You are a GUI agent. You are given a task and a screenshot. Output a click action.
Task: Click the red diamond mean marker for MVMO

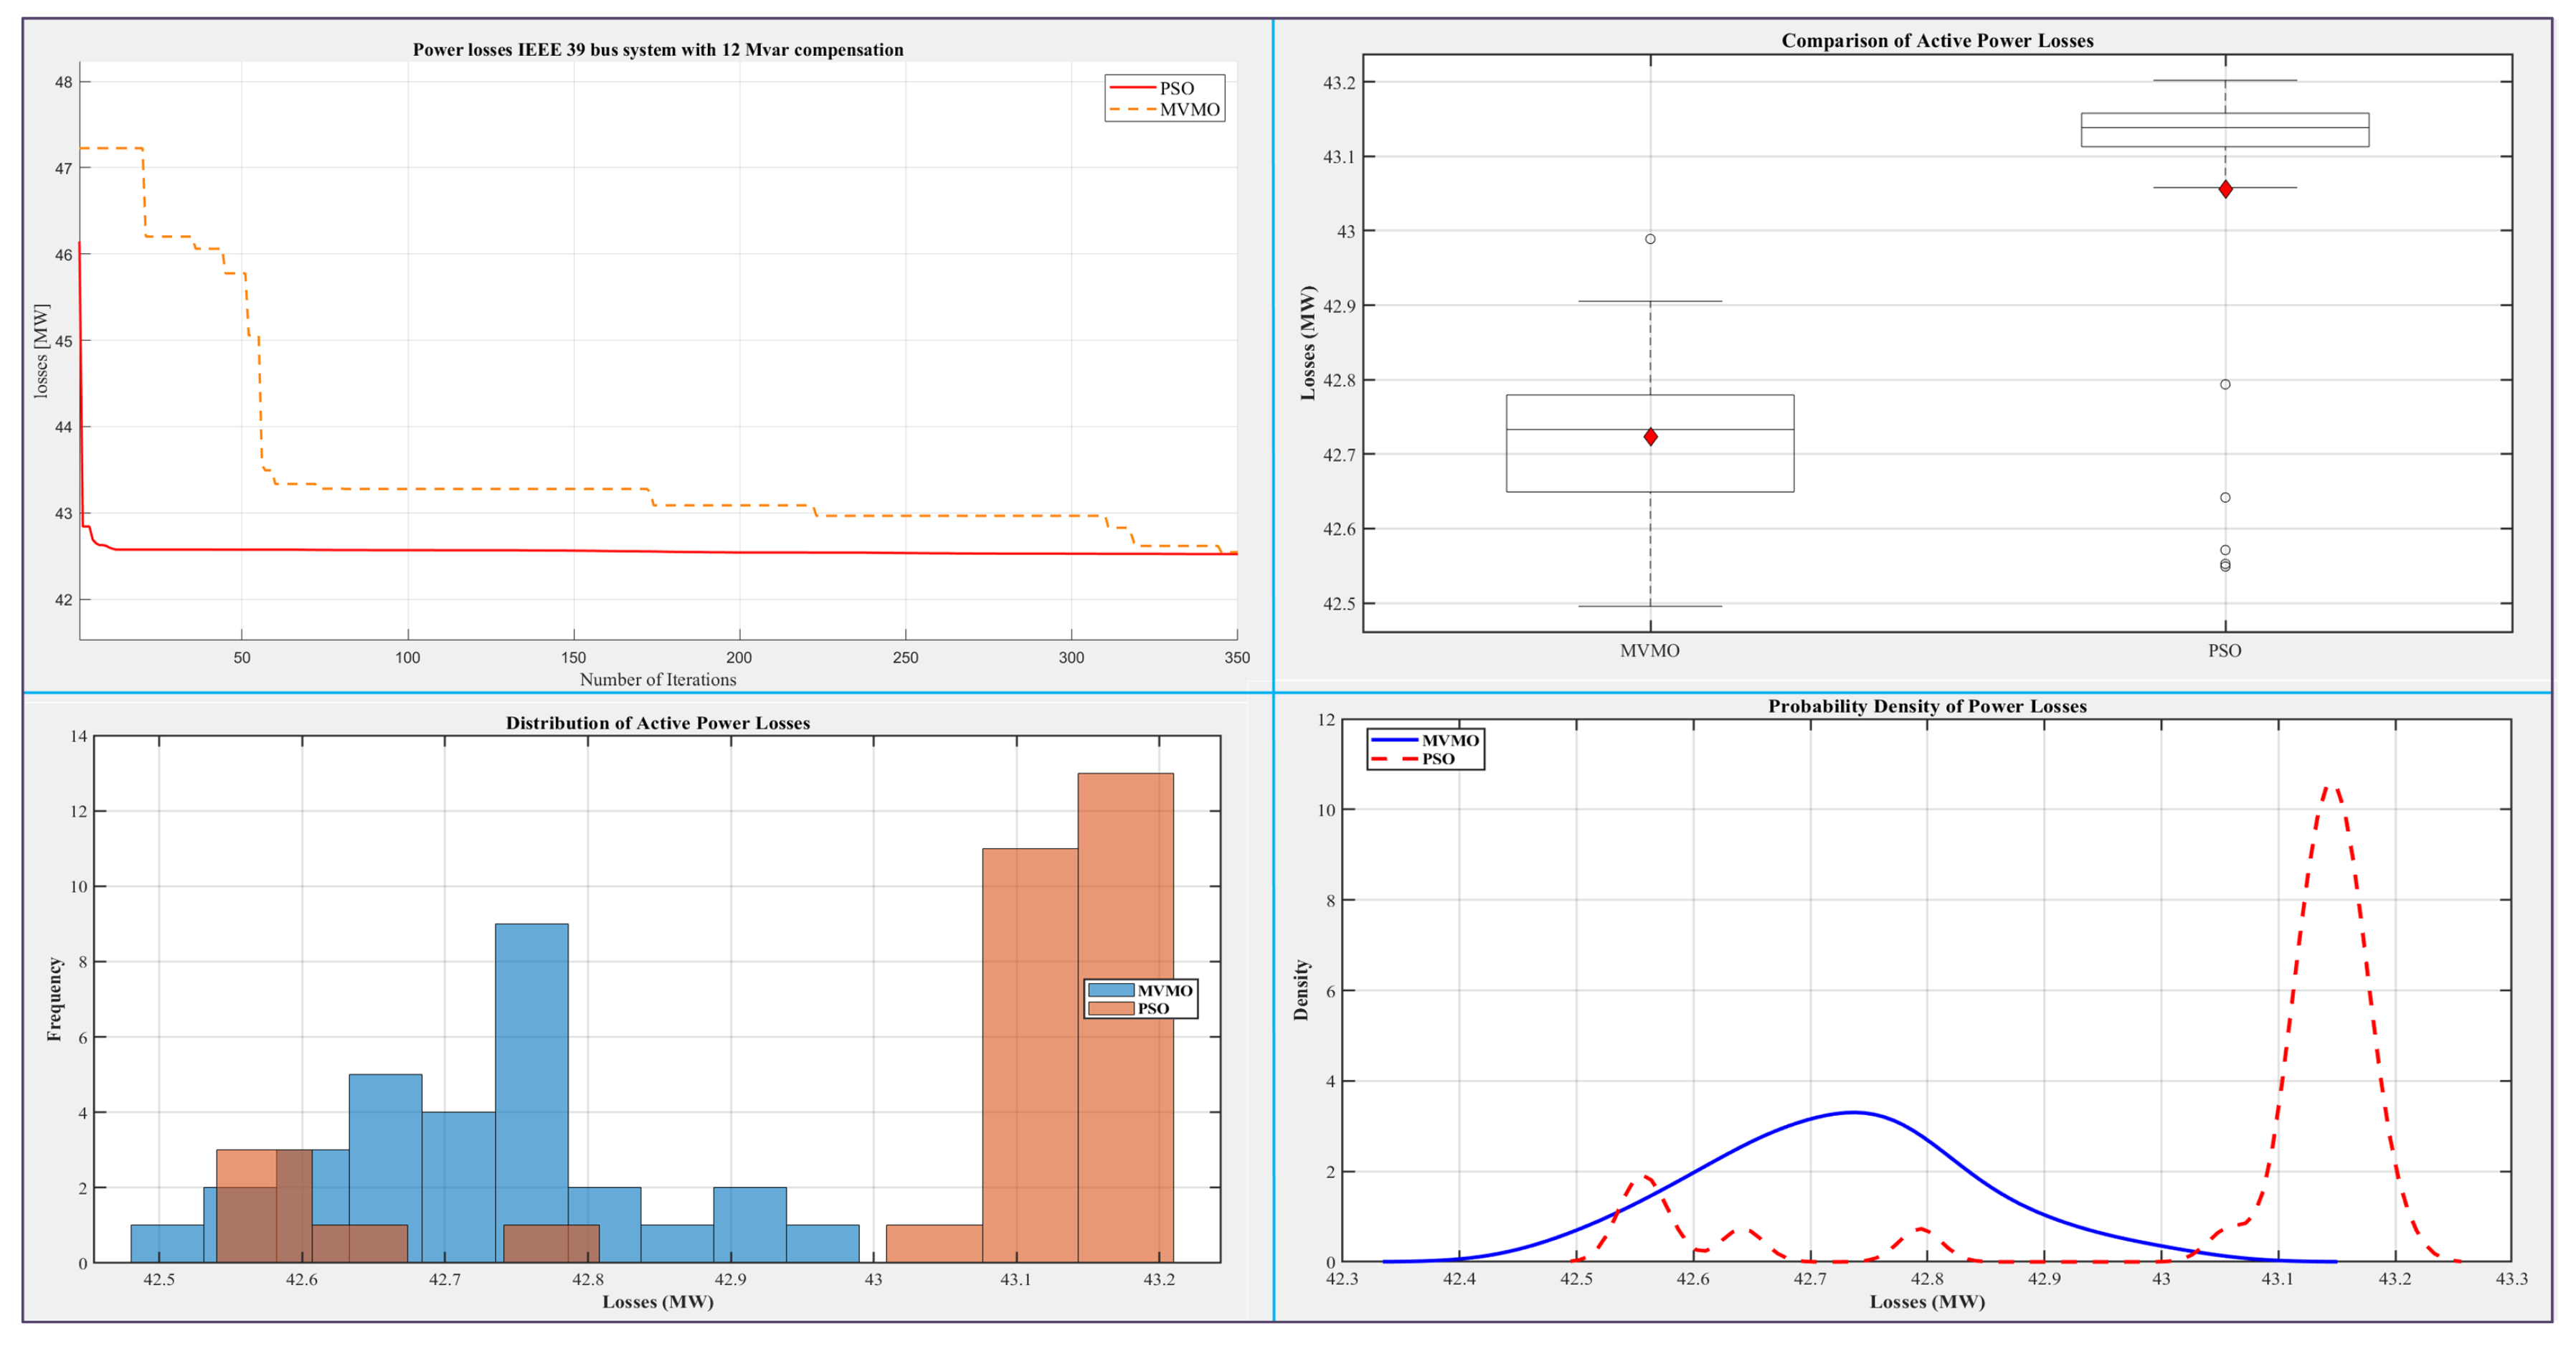point(1650,437)
